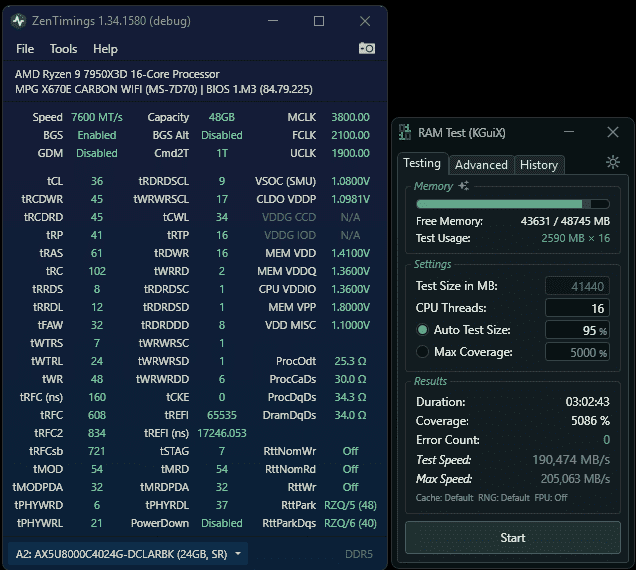
Task: Click the Test Size in MB field
Action: [x=577, y=286]
